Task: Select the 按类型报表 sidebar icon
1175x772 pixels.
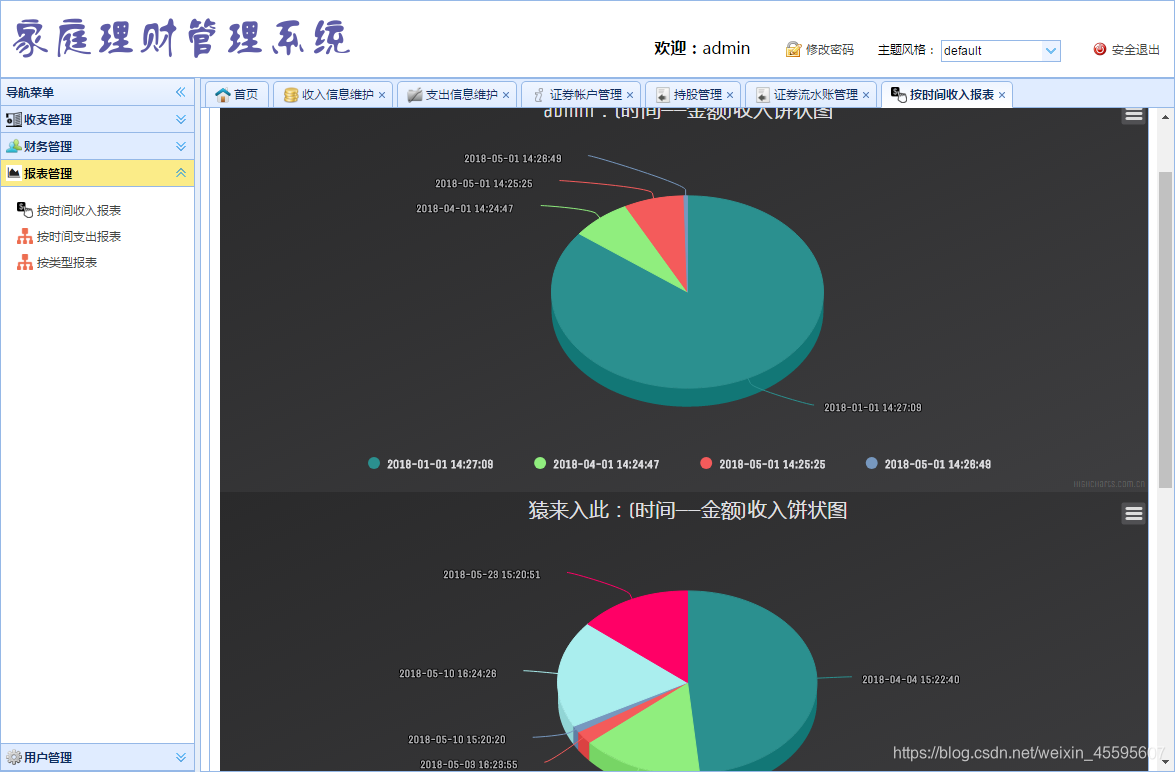Action: click(x=25, y=262)
